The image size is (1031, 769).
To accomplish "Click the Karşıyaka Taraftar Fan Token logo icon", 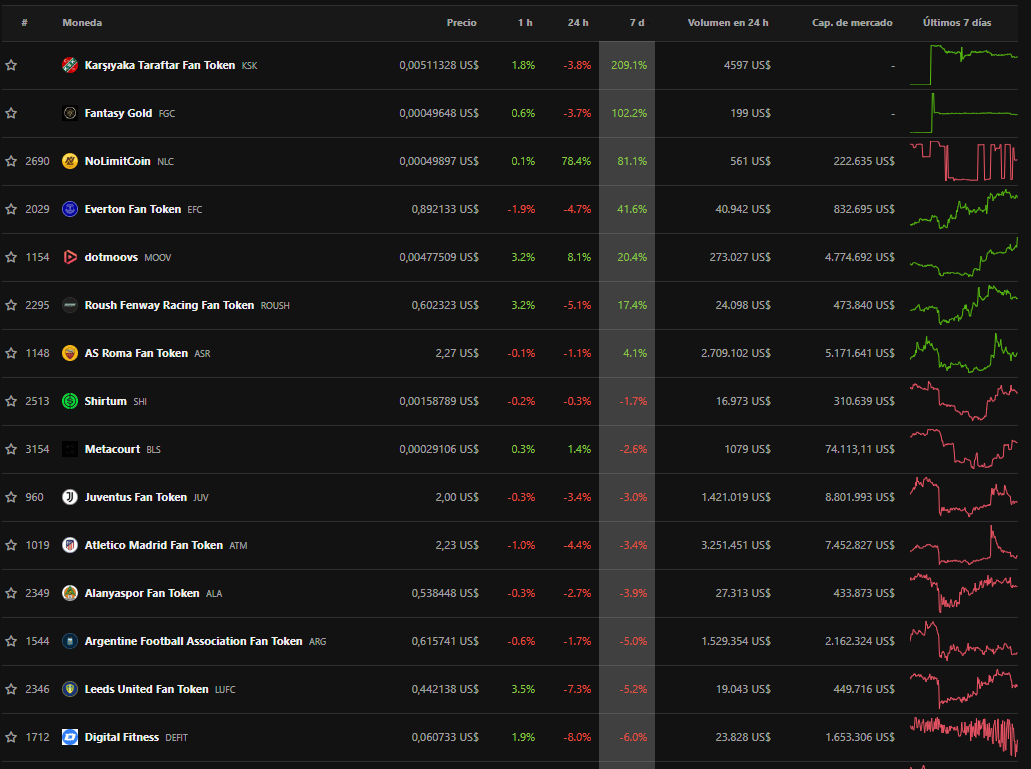I will (x=70, y=65).
